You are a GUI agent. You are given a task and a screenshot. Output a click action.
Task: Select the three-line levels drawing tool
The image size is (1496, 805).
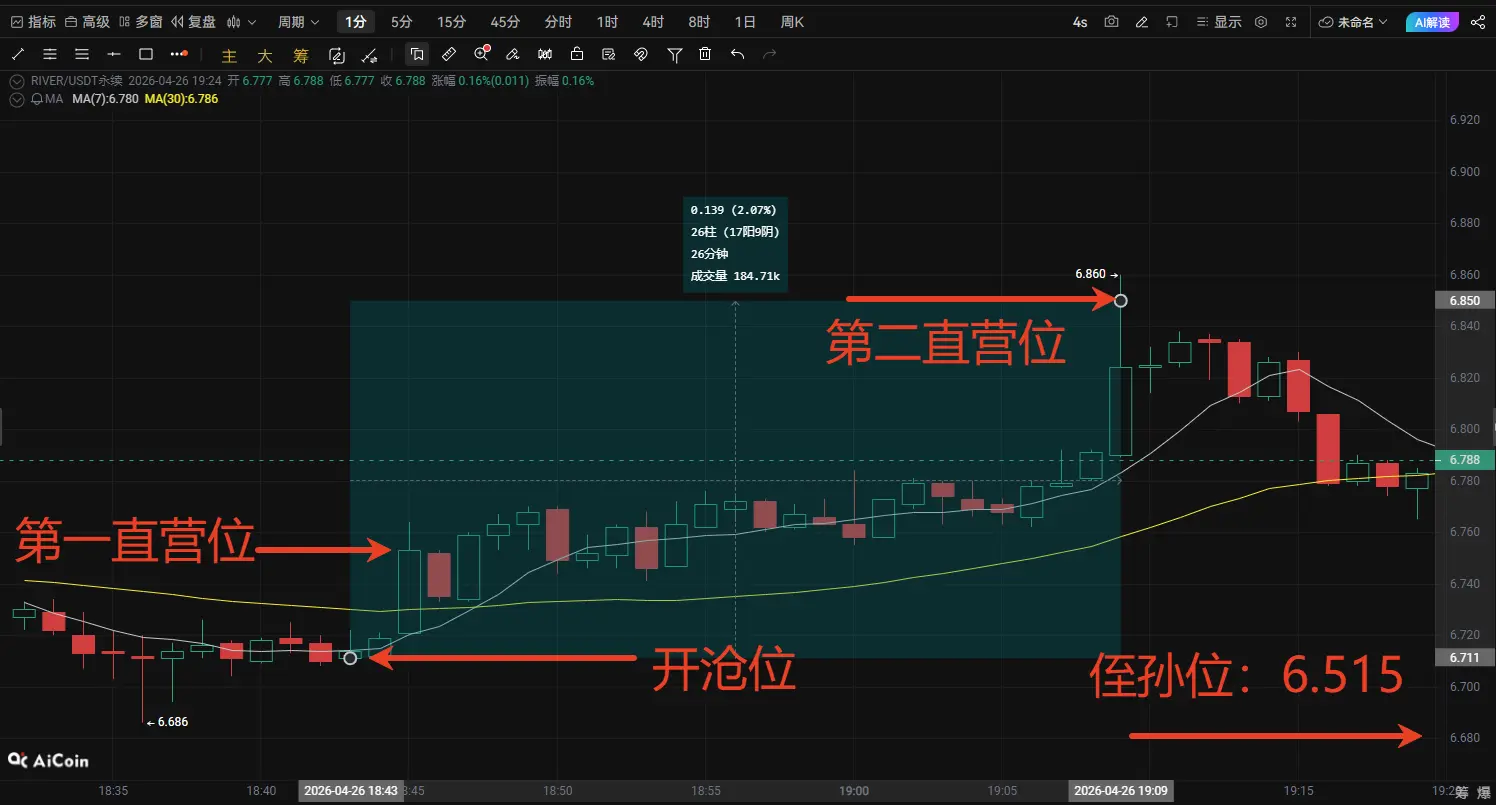pyautogui.click(x=82, y=54)
